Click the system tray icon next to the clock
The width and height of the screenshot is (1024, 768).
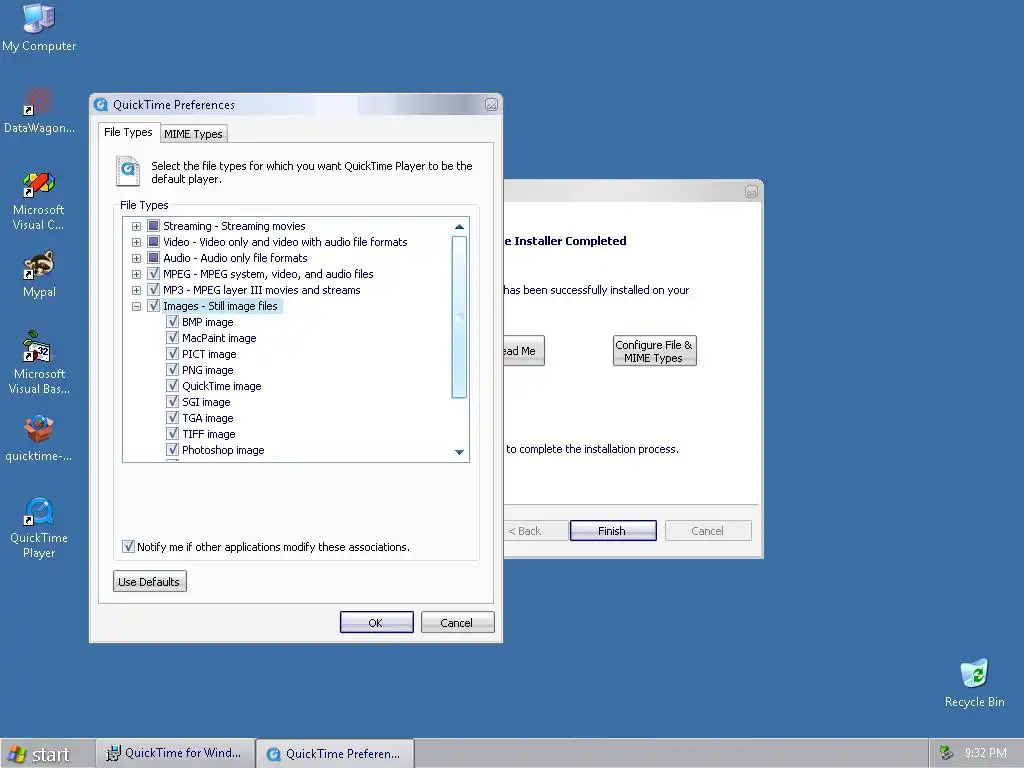tap(946, 752)
